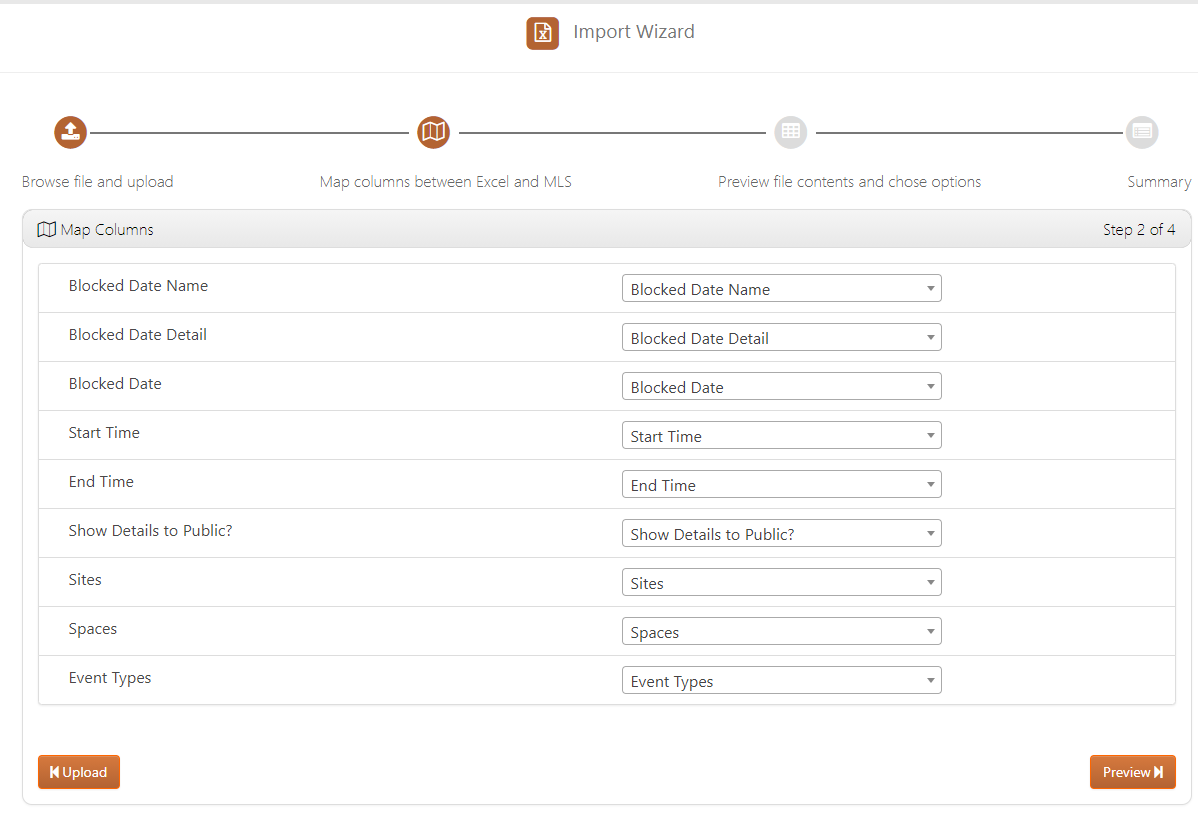1198x813 pixels.
Task: Select 'Preview file contents and chose options' step
Action: pos(849,182)
